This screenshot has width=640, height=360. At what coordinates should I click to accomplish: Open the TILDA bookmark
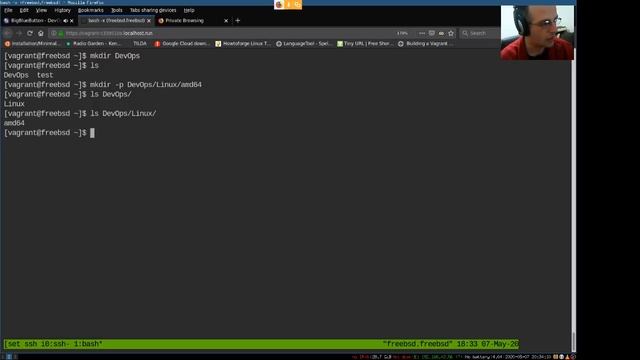click(x=140, y=44)
